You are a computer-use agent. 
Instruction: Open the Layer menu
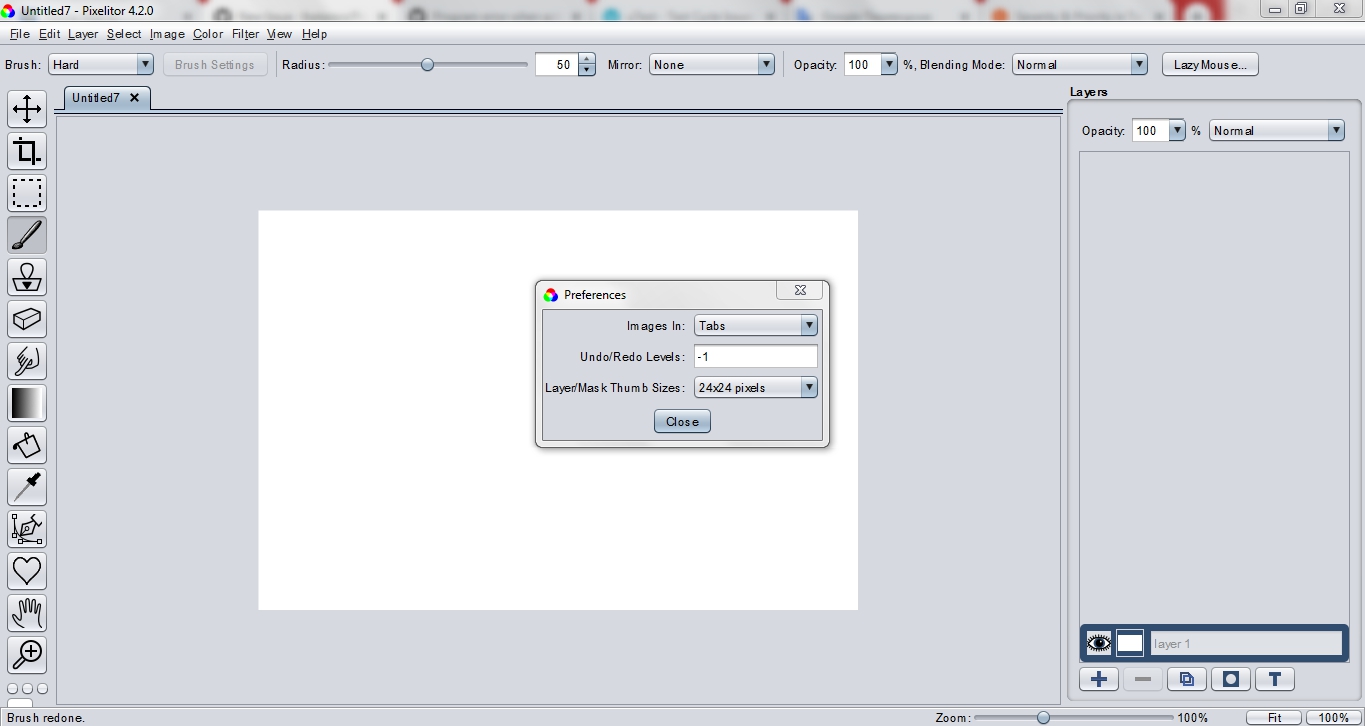[83, 34]
